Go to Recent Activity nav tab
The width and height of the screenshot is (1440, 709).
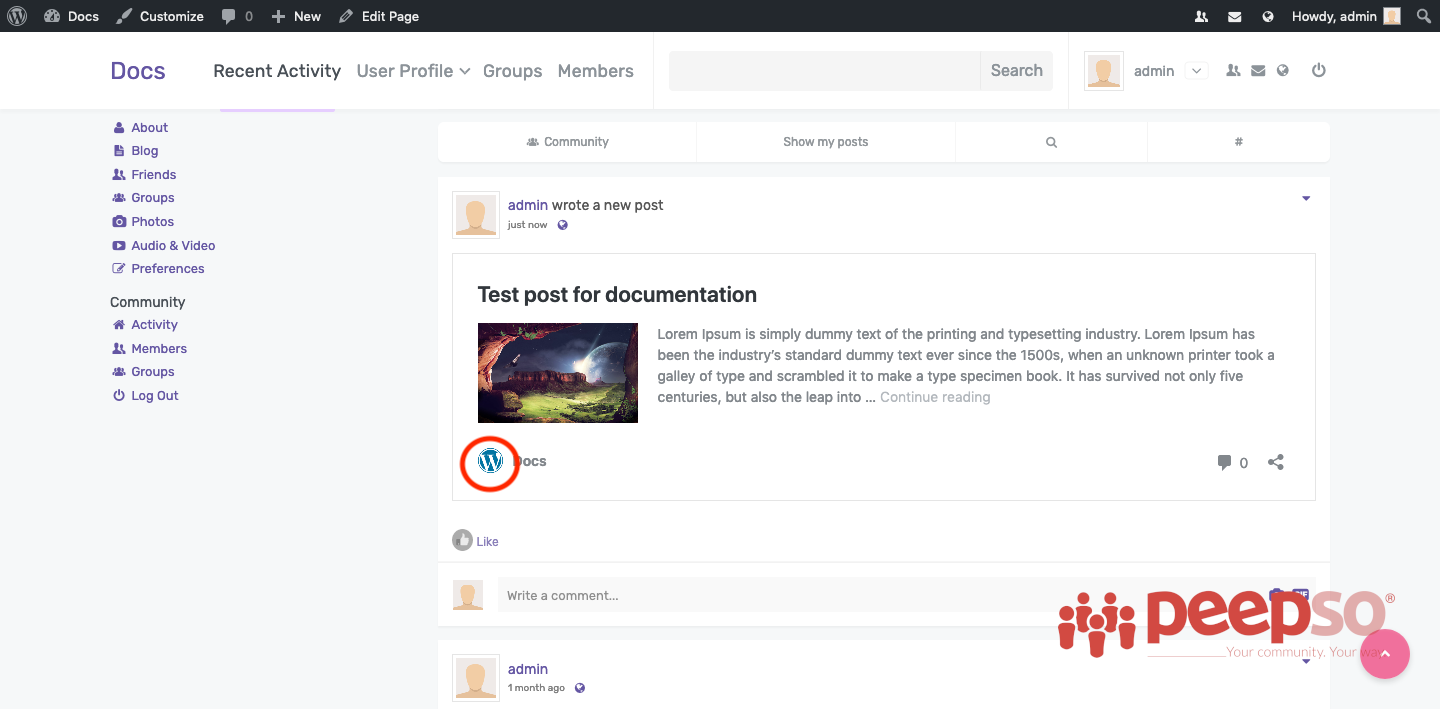(x=277, y=71)
